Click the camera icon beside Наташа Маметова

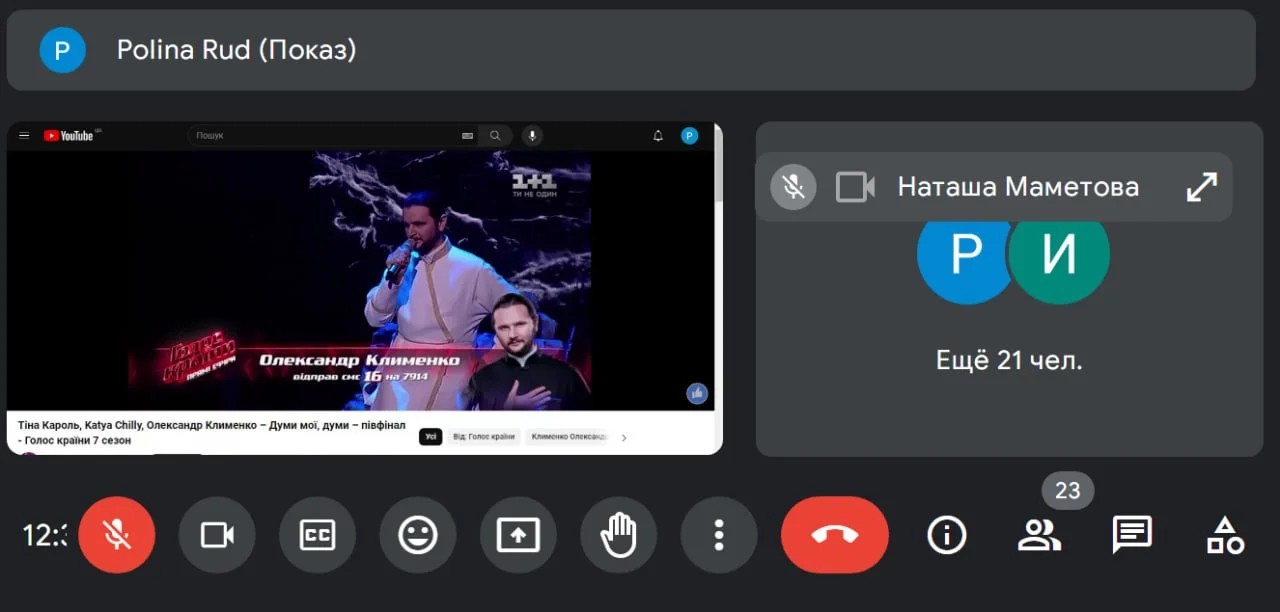(x=855, y=187)
